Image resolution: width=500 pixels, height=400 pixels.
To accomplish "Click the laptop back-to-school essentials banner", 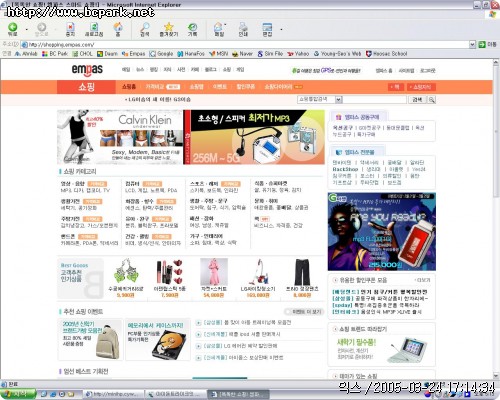I will tap(382, 349).
